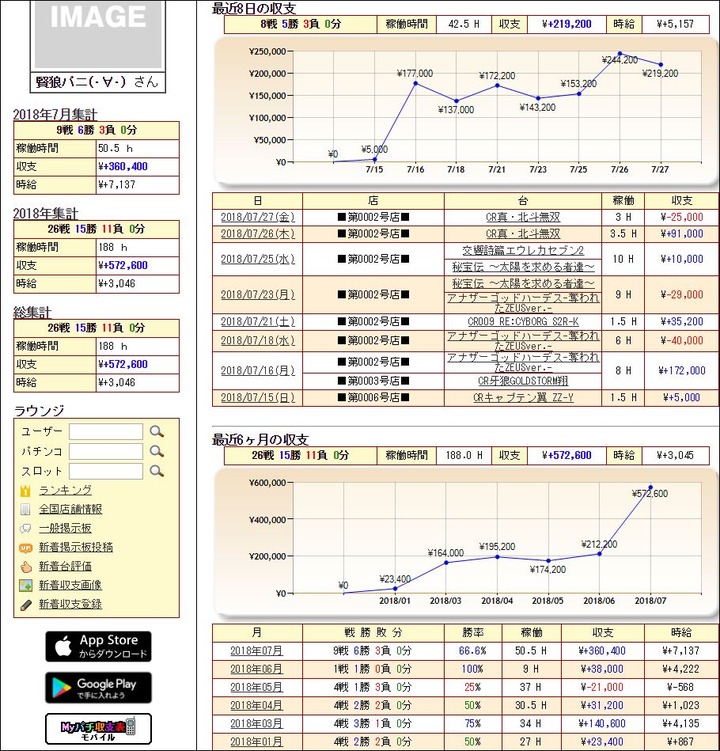
Task: Open the ランキング link
Action: click(x=65, y=490)
